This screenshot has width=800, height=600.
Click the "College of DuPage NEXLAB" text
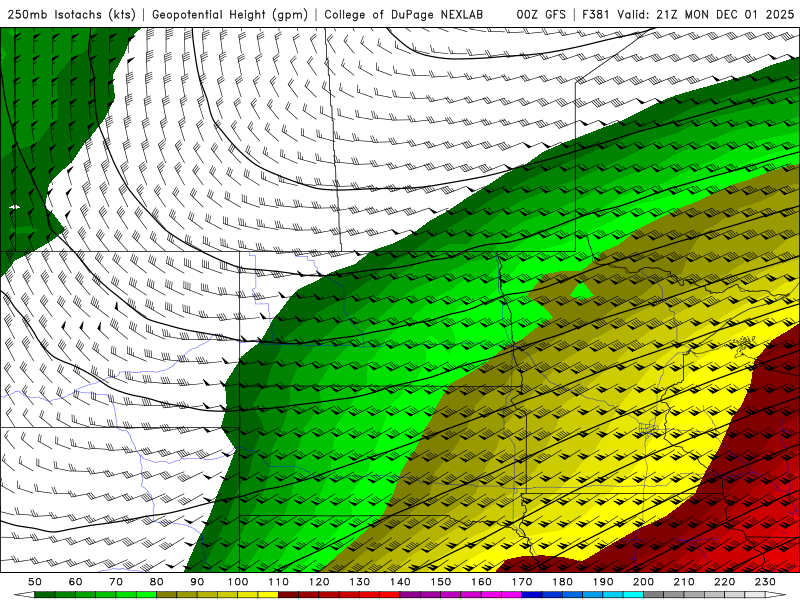tap(404, 14)
